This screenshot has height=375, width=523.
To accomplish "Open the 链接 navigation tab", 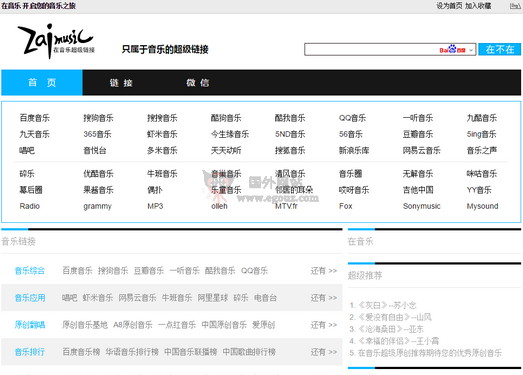I will click(x=121, y=83).
